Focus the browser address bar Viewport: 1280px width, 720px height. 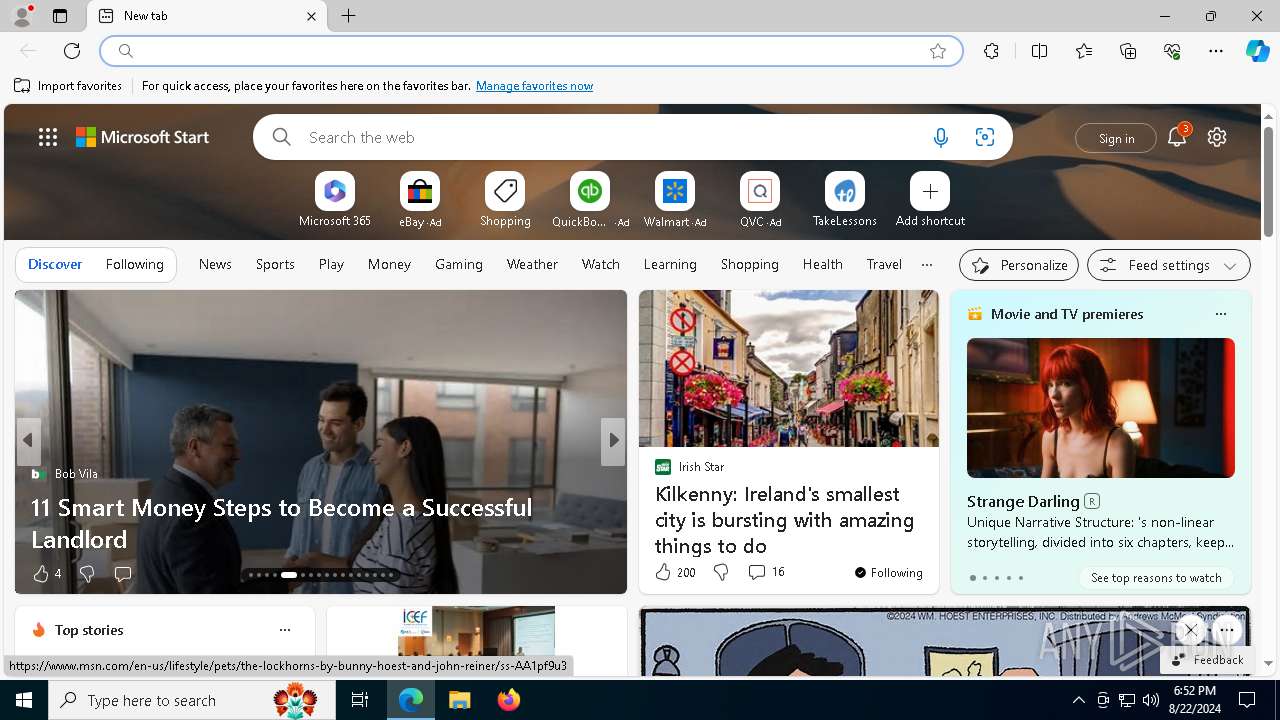530,51
